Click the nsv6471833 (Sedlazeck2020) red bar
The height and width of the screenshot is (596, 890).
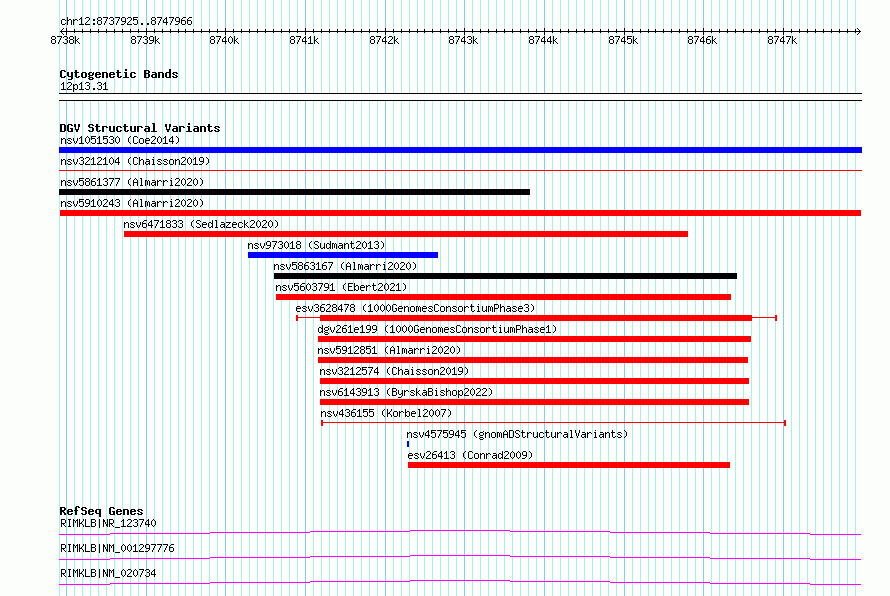click(x=406, y=234)
